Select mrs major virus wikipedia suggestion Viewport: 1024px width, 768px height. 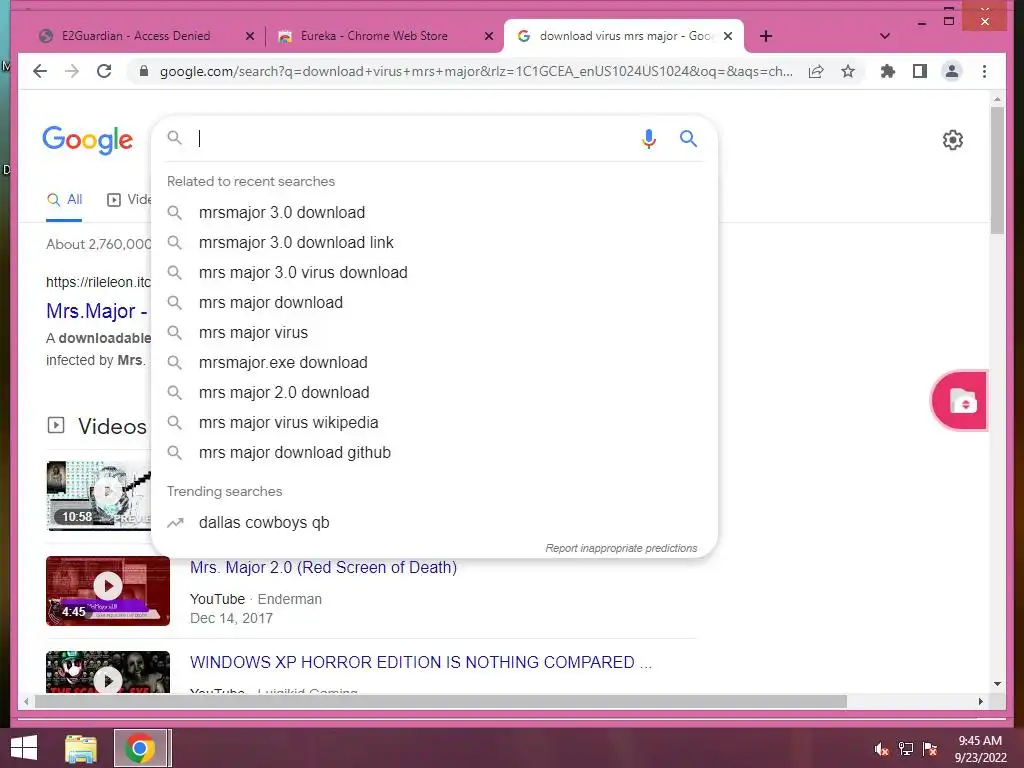(x=434, y=423)
